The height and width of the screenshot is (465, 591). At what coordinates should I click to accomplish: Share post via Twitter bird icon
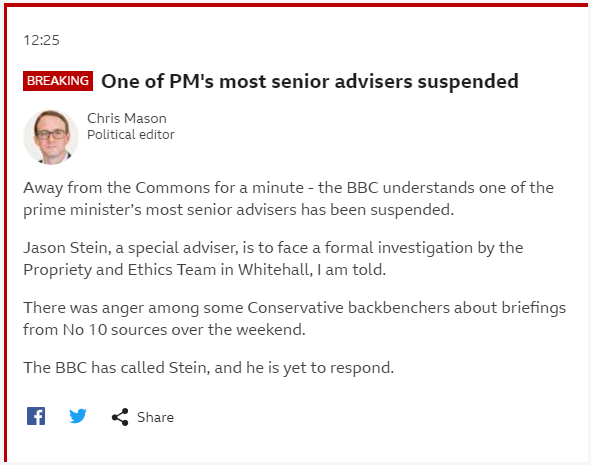click(x=78, y=416)
